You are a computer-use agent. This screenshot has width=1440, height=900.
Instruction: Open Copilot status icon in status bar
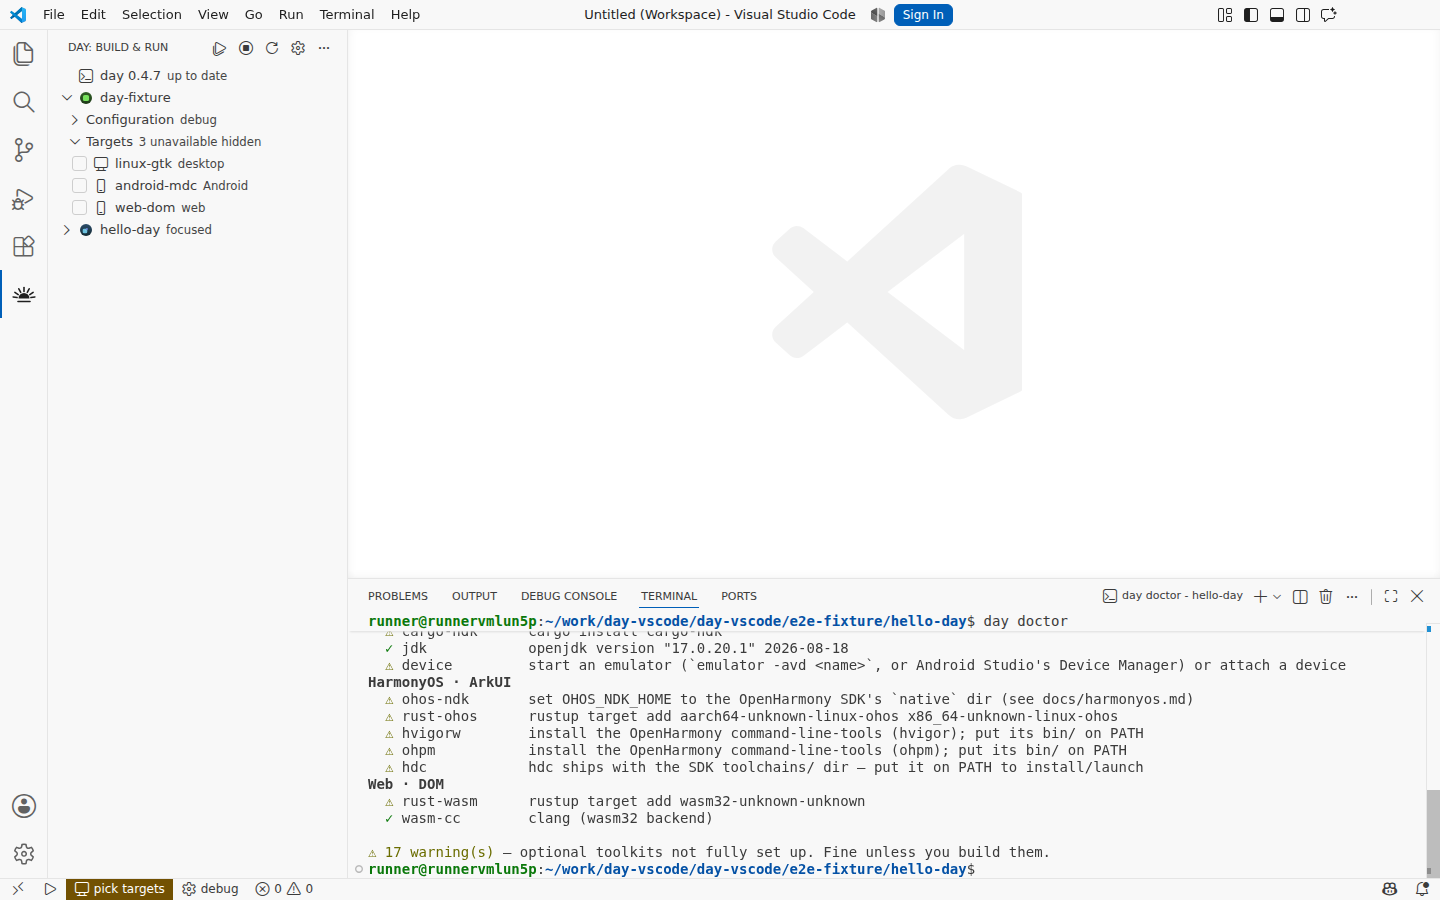click(1390, 889)
